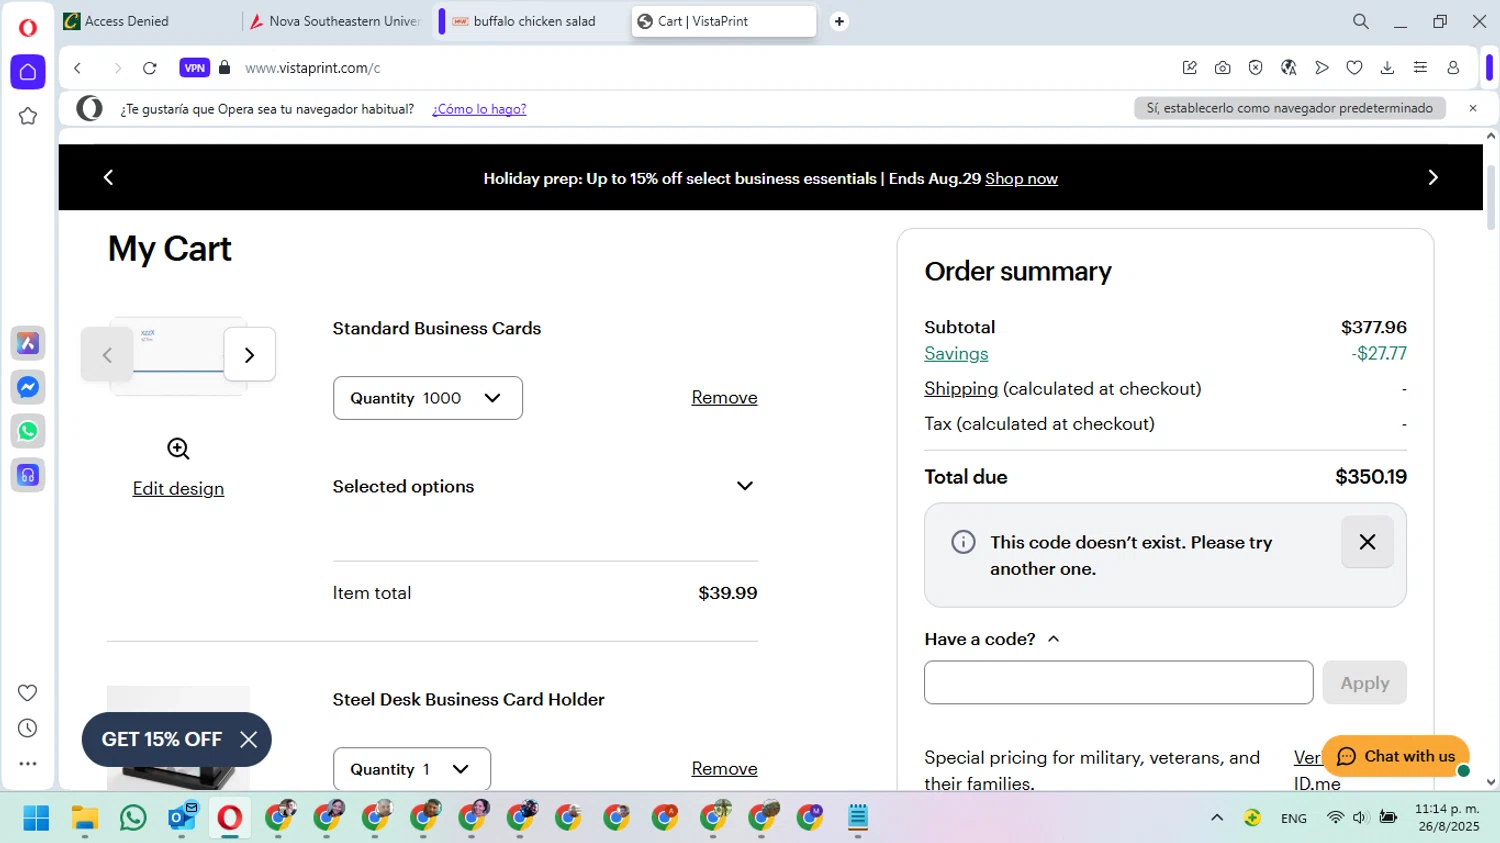Open Aria AI sidebar icon
This screenshot has height=843, width=1500.
(28, 343)
